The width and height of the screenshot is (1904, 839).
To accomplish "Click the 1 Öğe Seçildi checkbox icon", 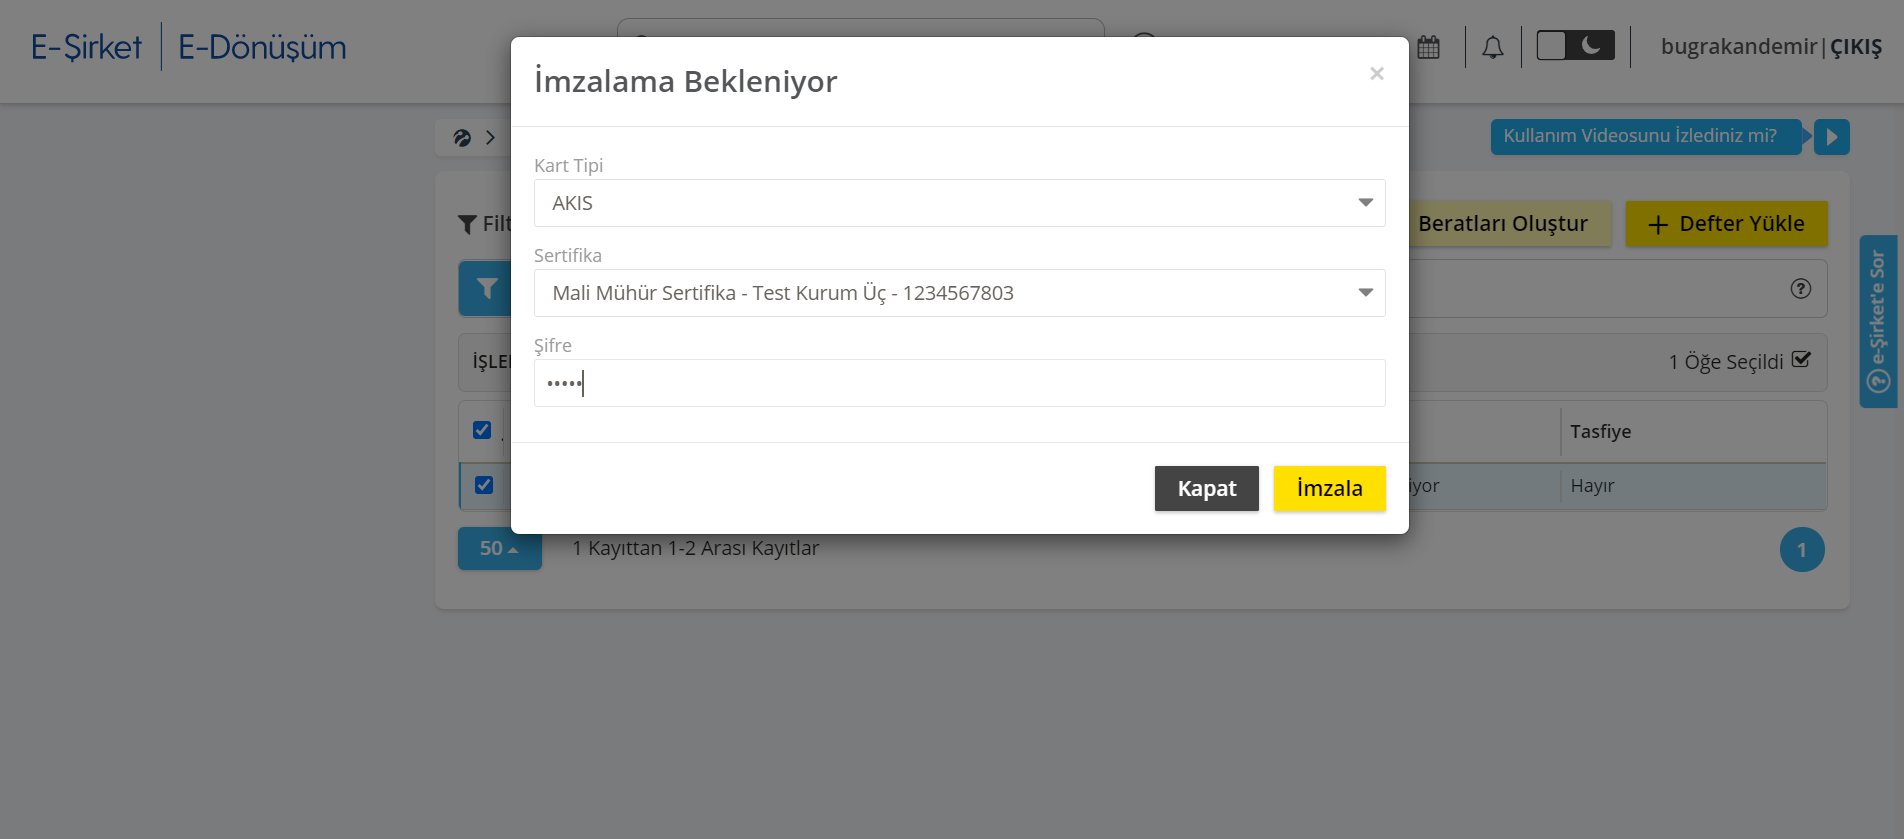I will (1801, 360).
